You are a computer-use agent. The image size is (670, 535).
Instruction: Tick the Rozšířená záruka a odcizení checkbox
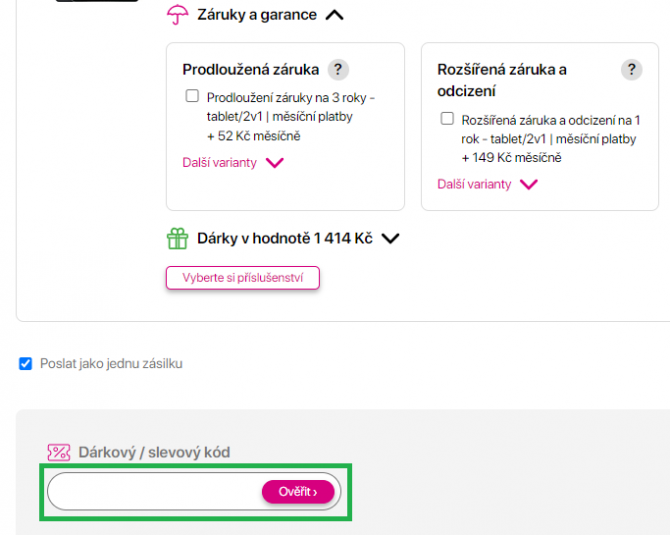point(447,119)
